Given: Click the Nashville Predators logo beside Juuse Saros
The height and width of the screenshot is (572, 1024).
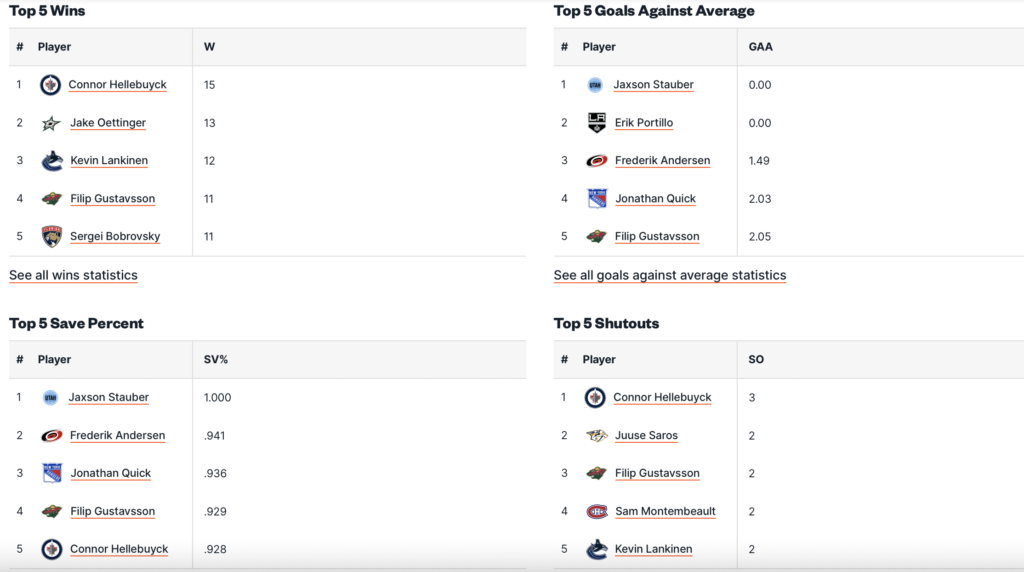Looking at the screenshot, I should click(x=596, y=436).
